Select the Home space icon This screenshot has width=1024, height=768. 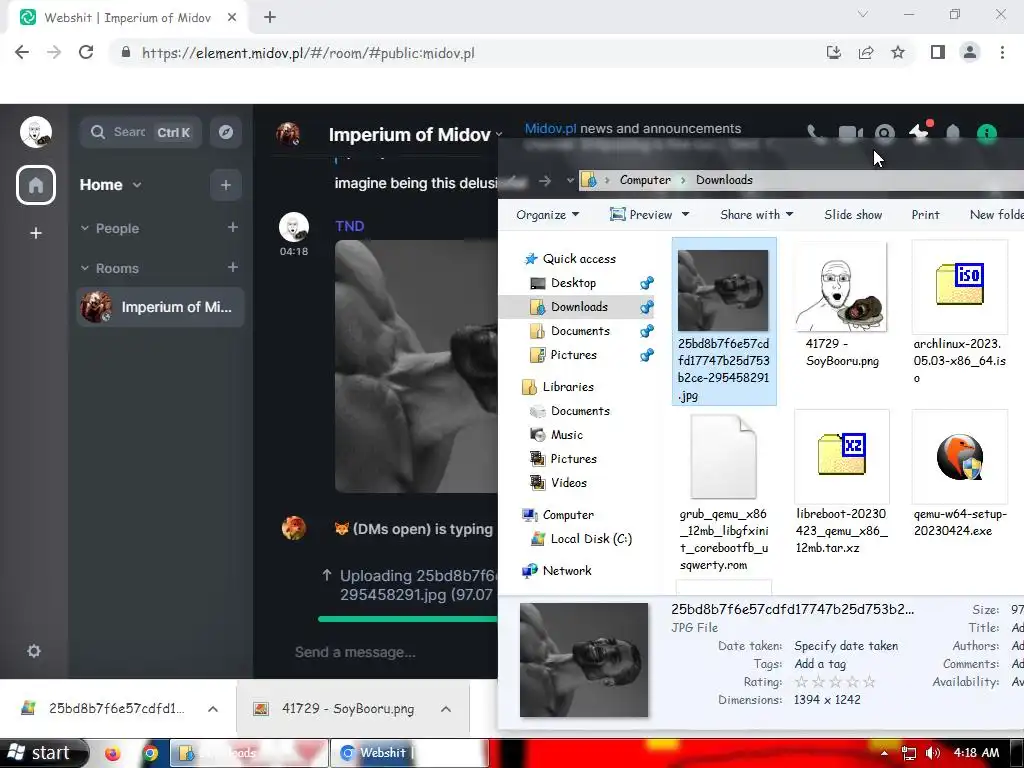(x=36, y=185)
